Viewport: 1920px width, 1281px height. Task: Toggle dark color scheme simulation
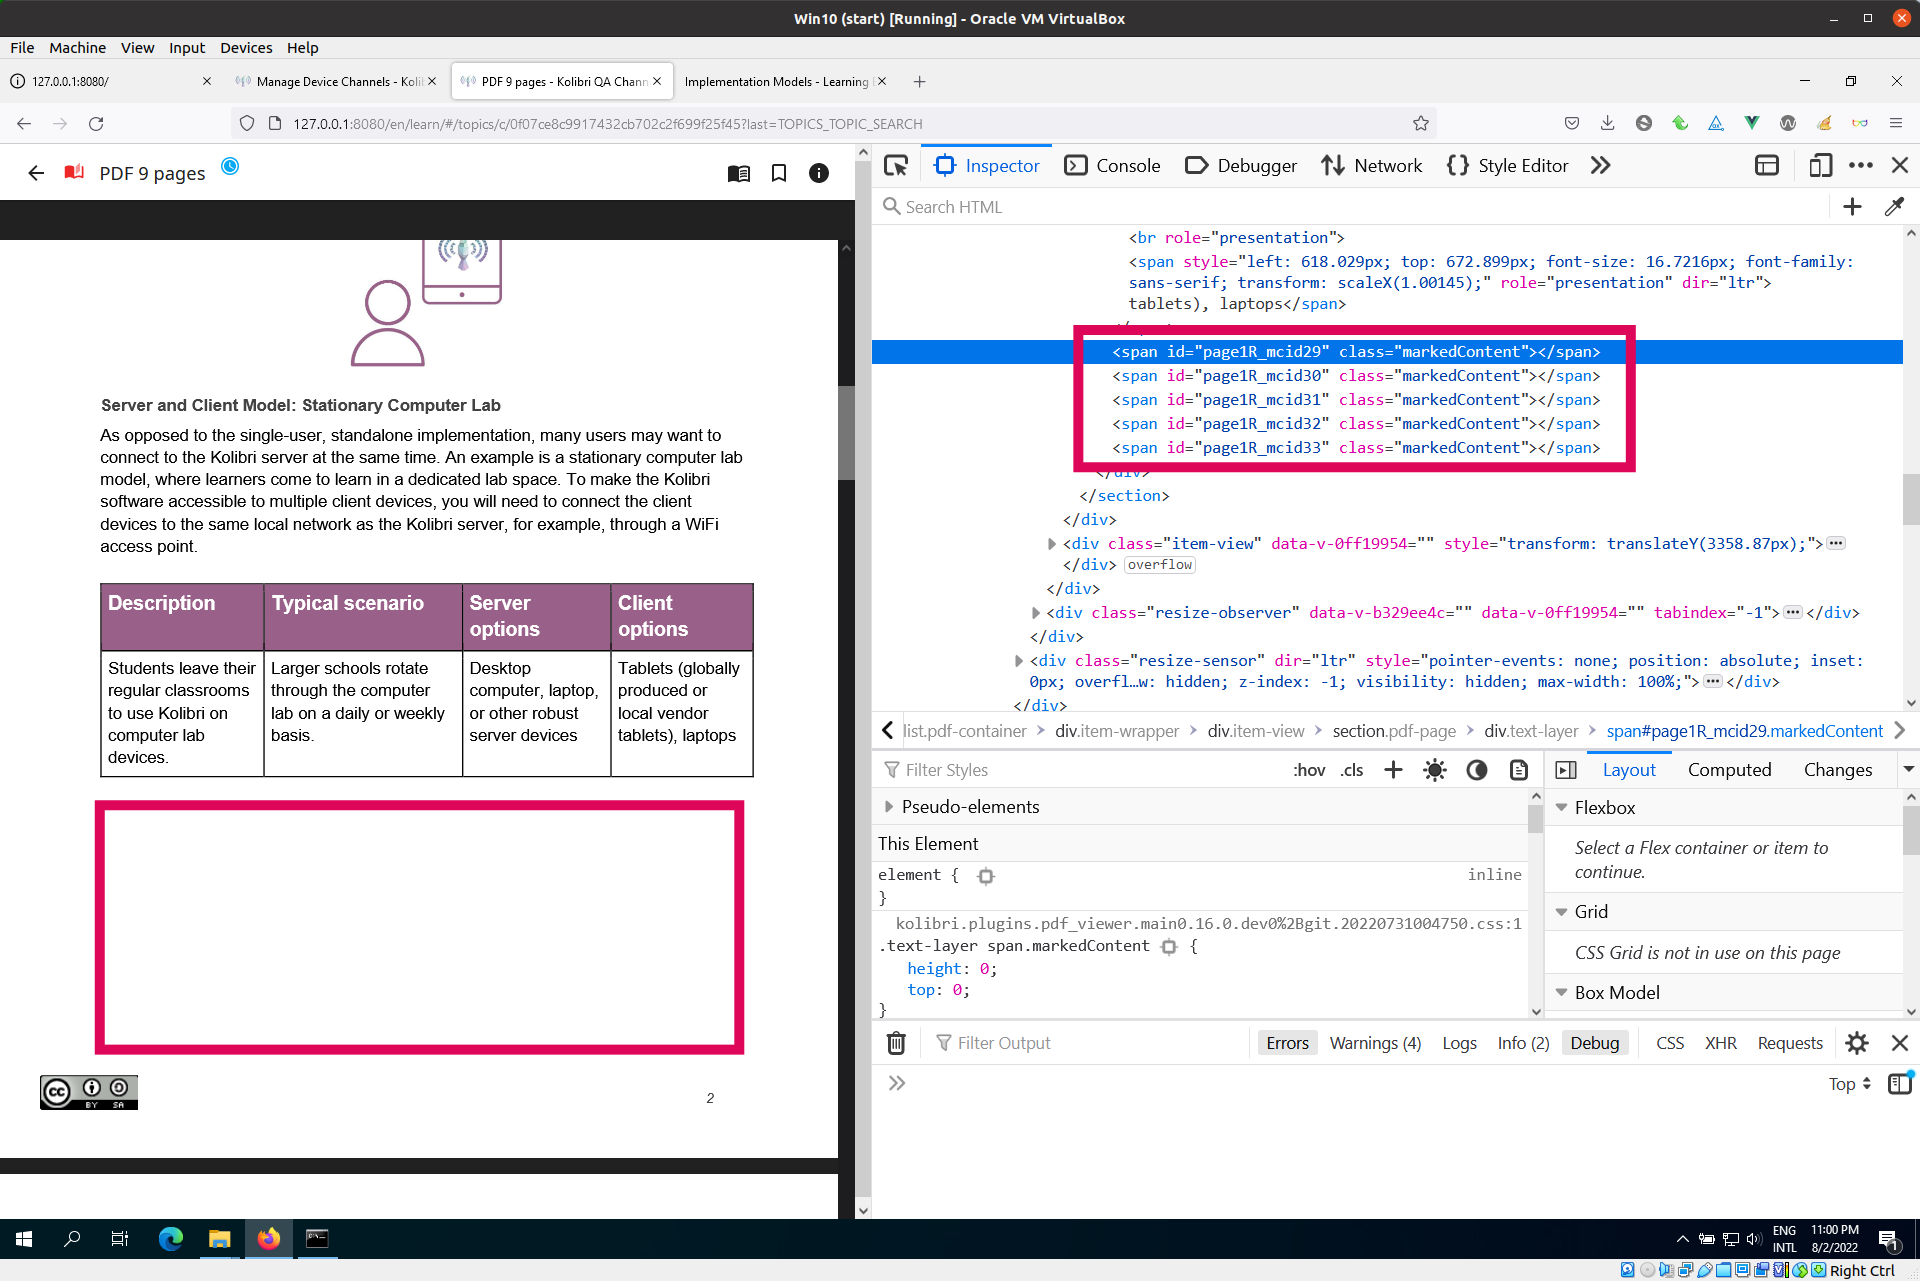[x=1477, y=770]
